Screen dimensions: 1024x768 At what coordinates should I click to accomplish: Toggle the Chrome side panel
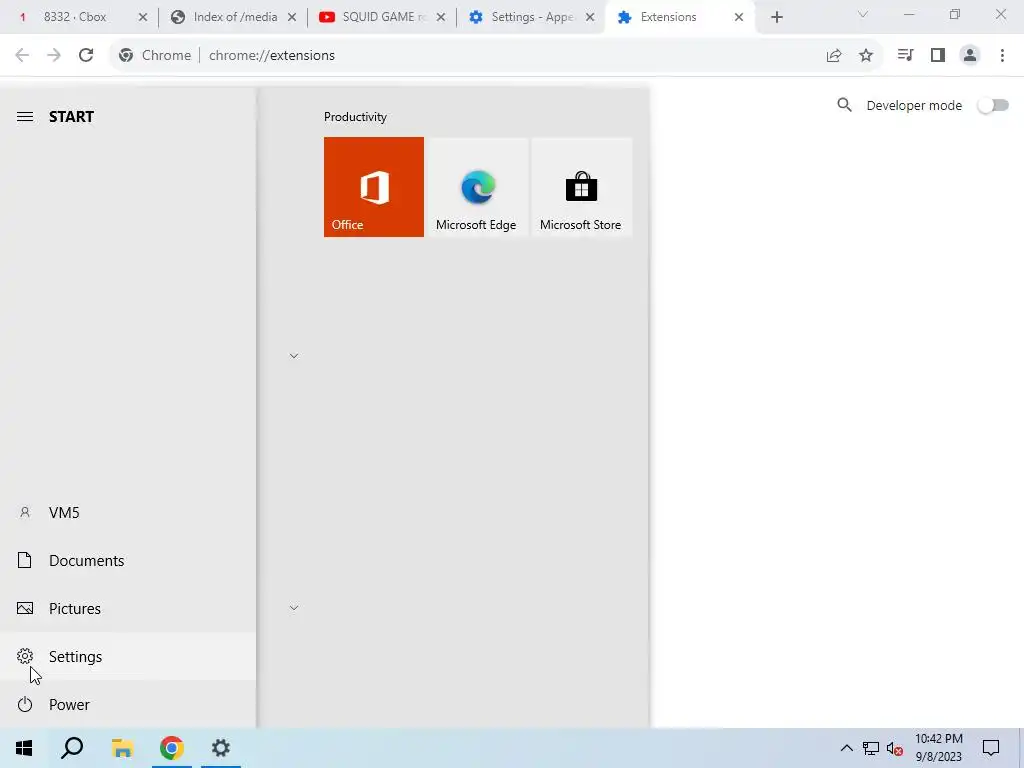[x=938, y=56]
